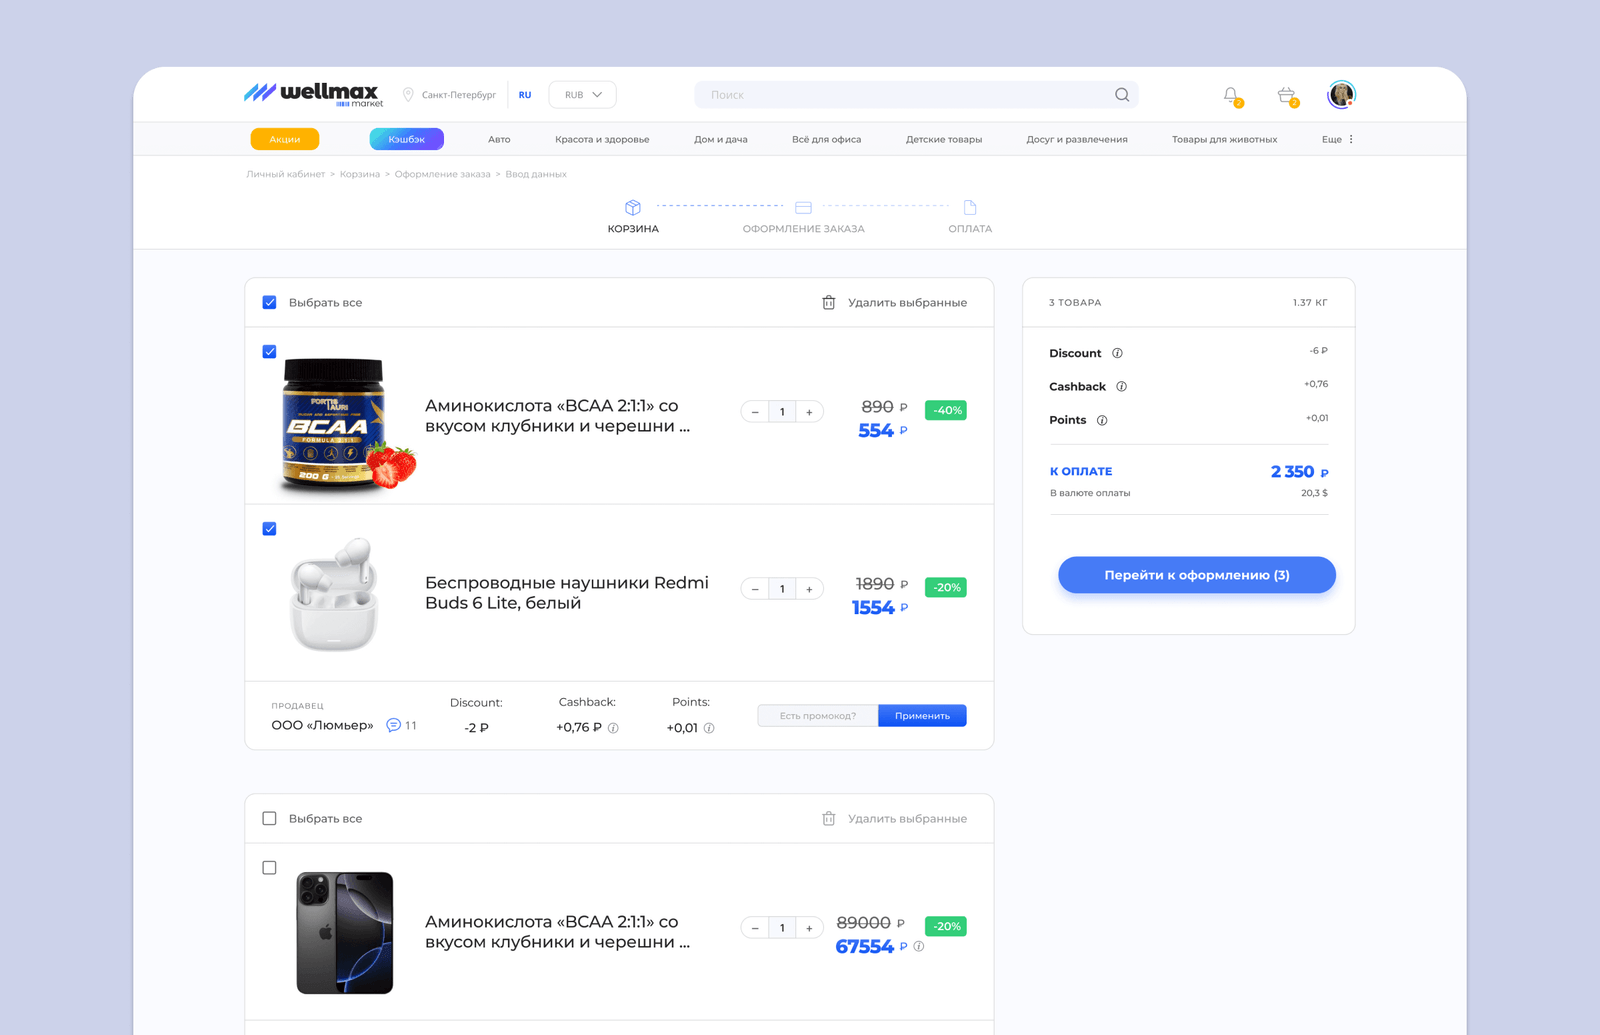
Task: Open the RUB currency dropdown
Action: tap(583, 95)
